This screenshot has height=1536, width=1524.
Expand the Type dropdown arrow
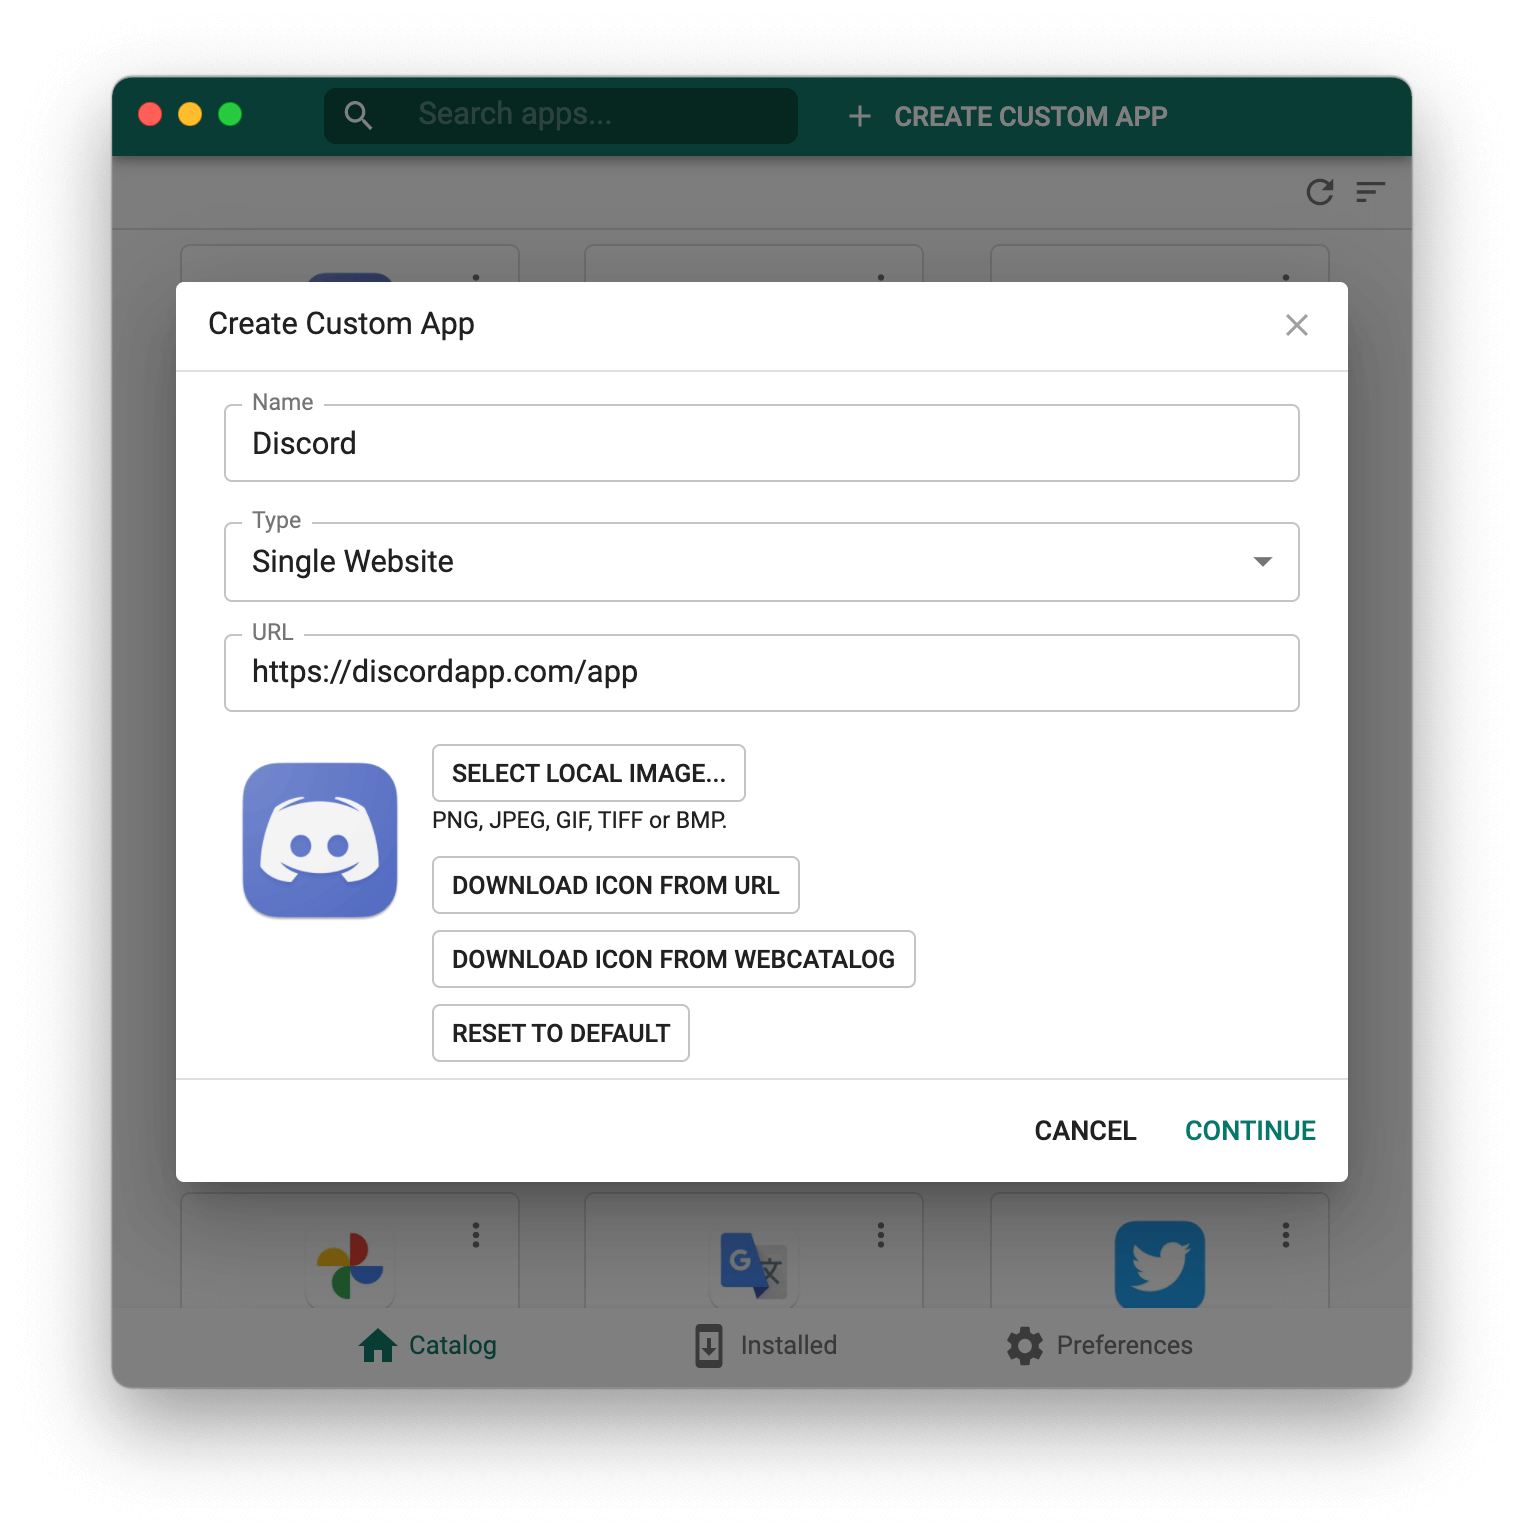(1263, 562)
